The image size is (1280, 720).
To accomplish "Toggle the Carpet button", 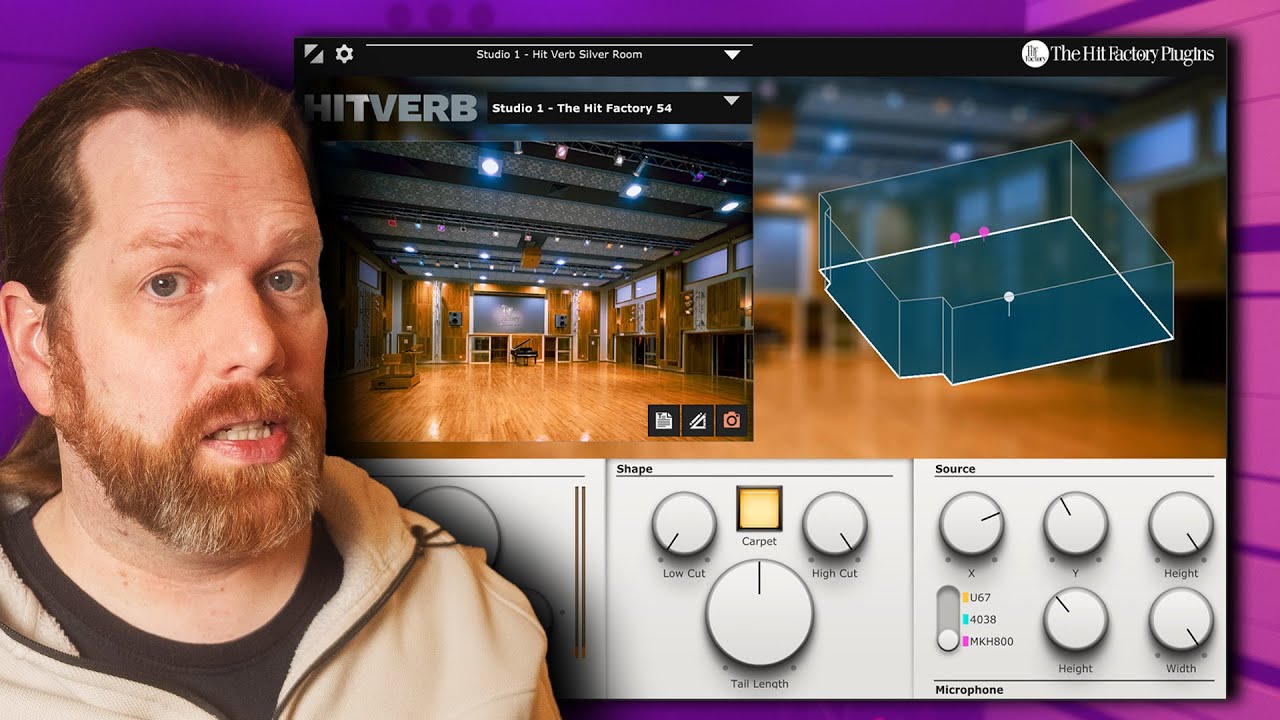I will [x=759, y=508].
